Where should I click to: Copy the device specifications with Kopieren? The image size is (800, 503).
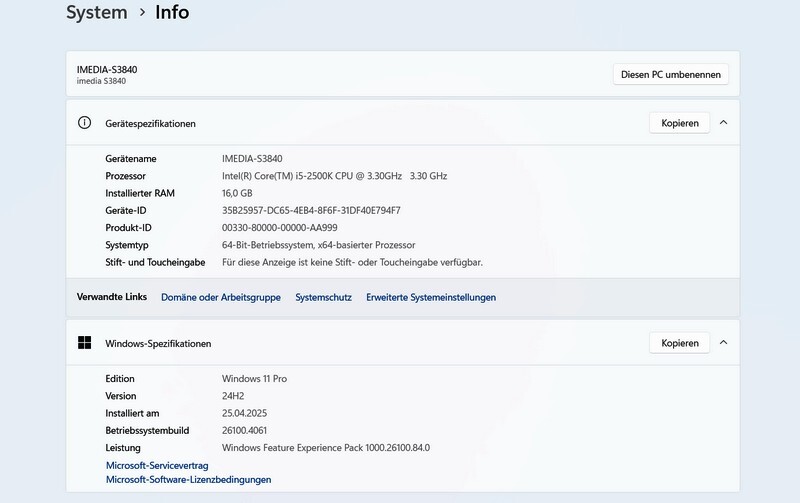pos(680,123)
